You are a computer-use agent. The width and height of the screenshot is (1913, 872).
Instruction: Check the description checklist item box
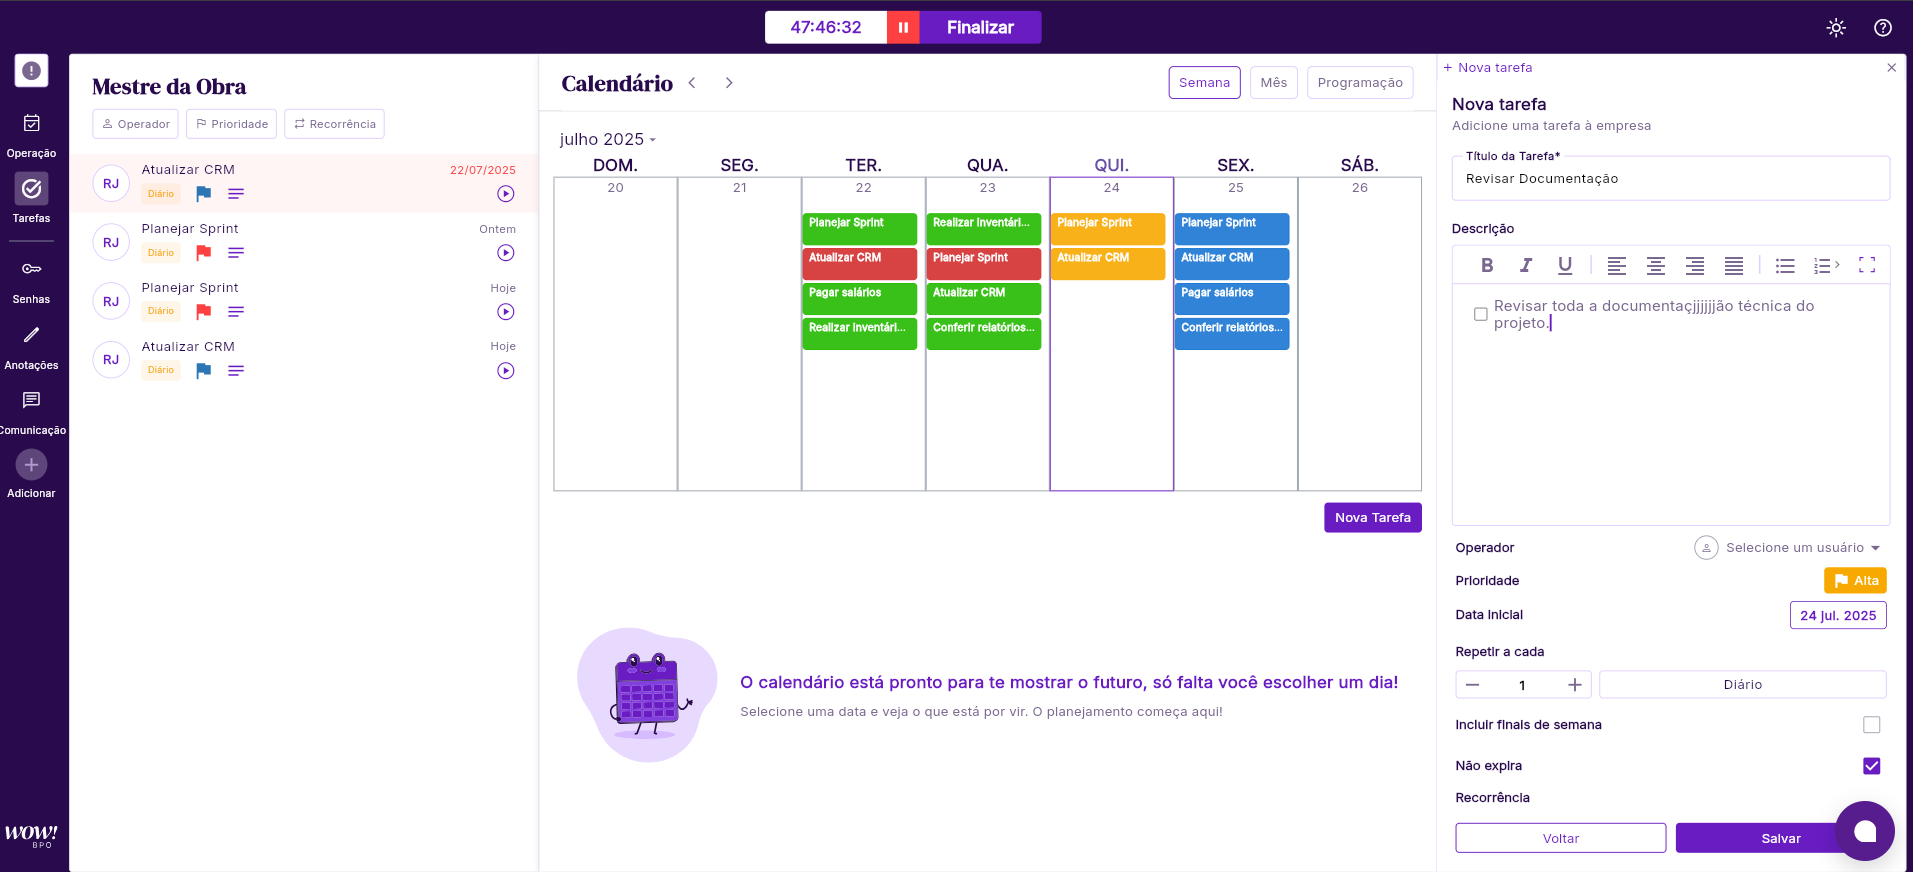(1481, 314)
